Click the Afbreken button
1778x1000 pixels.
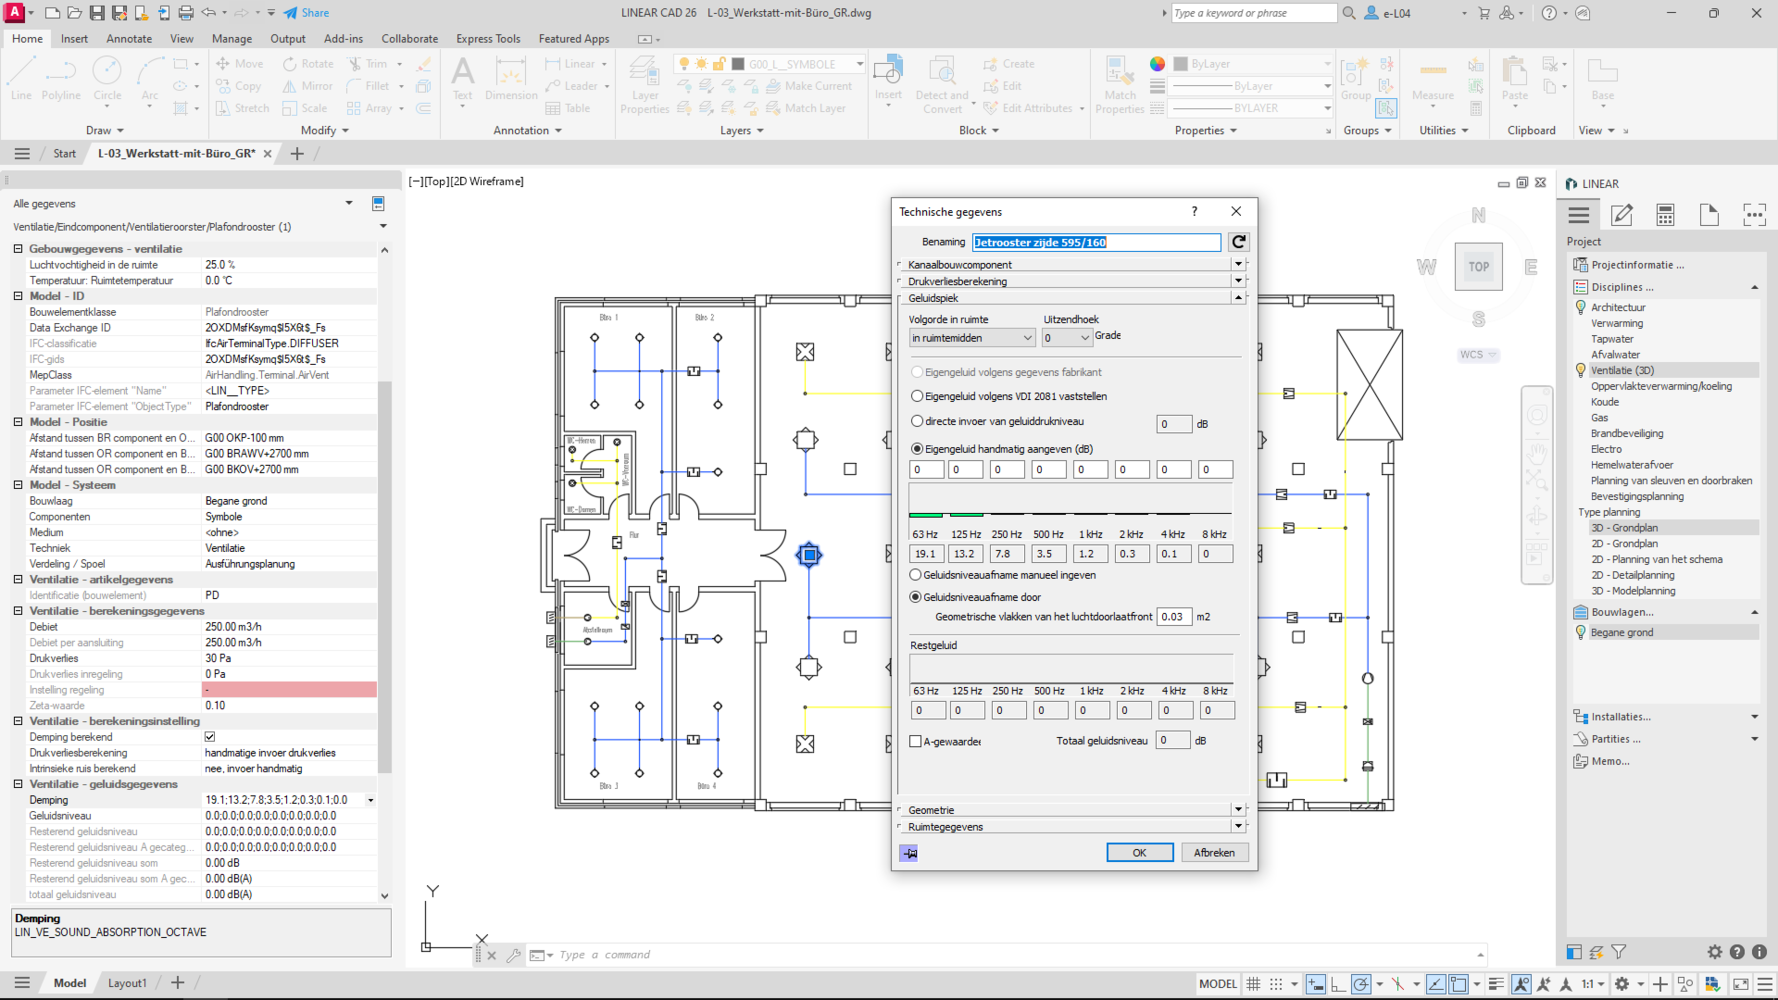[1213, 853]
